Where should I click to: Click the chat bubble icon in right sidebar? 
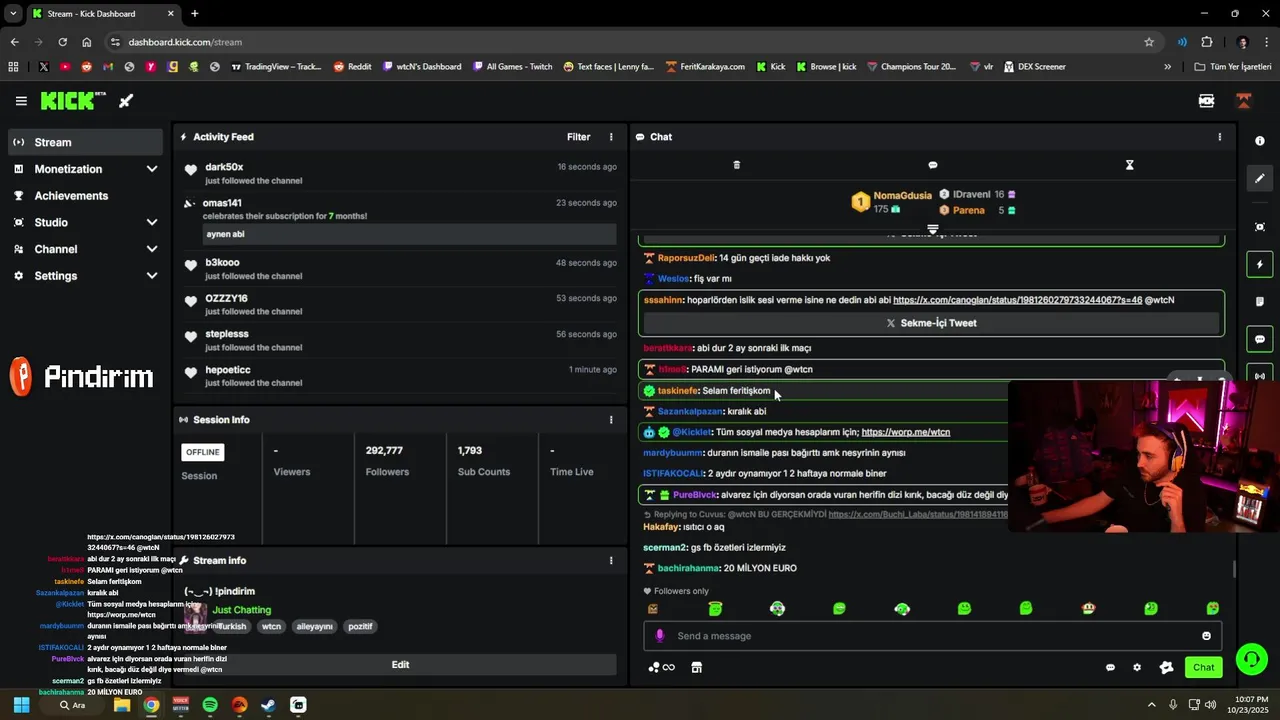1260,339
